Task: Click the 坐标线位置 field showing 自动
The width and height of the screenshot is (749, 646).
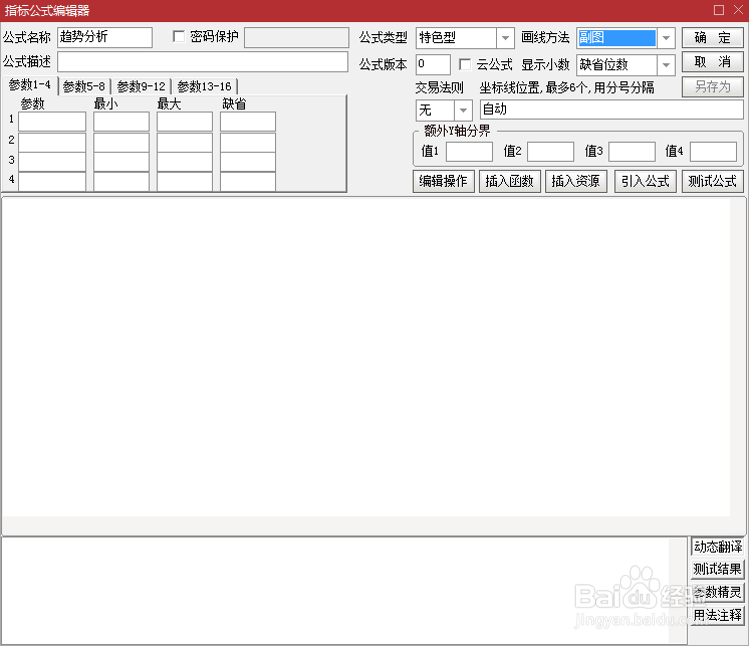Action: (611, 109)
